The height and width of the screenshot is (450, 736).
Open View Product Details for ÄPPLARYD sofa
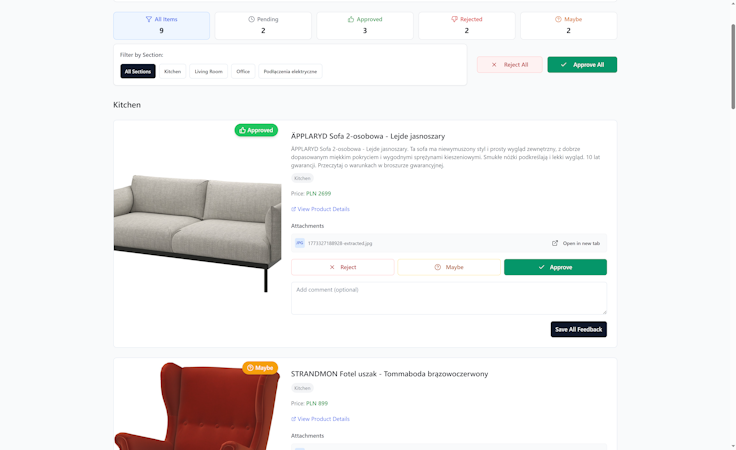pyautogui.click(x=320, y=209)
